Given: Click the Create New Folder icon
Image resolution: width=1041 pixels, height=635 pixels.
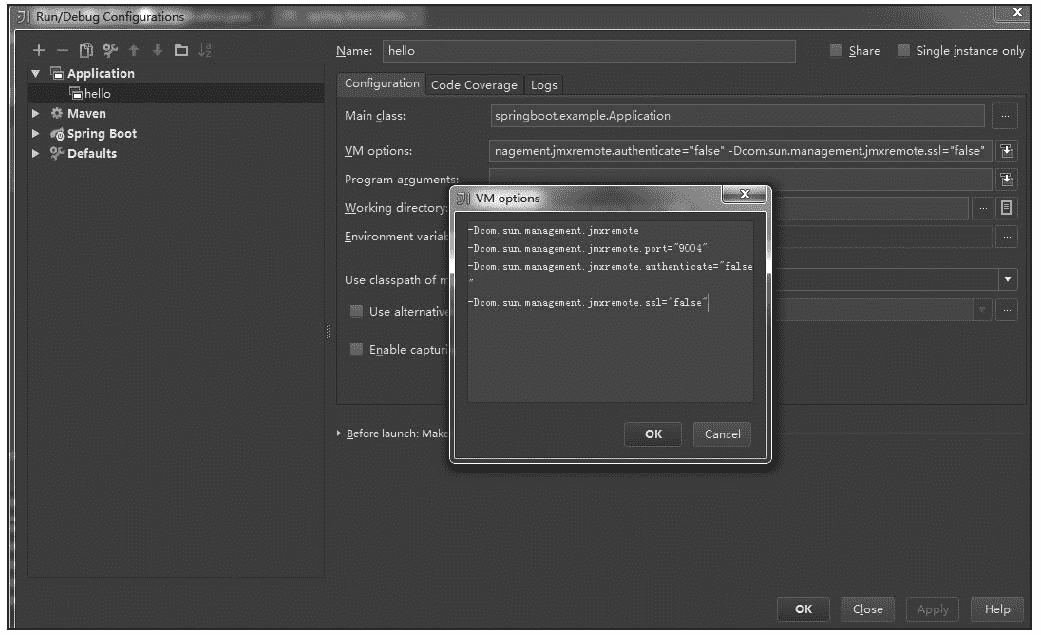Looking at the screenshot, I should tap(181, 51).
